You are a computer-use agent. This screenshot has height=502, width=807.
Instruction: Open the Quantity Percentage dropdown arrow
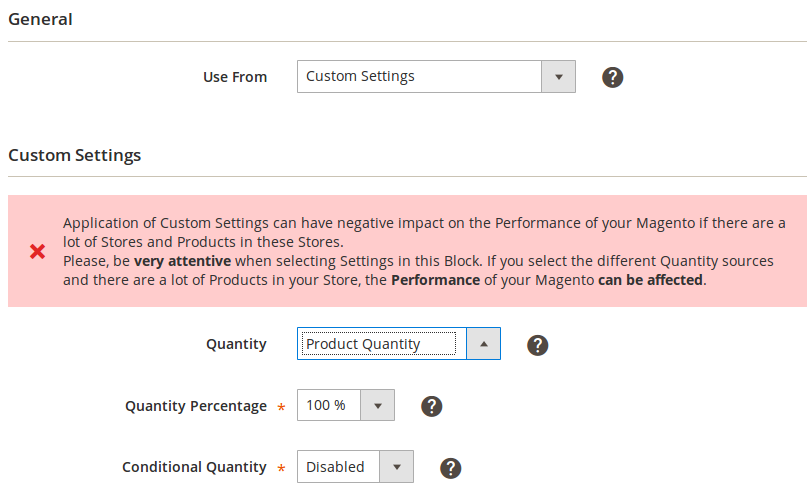pyautogui.click(x=378, y=406)
